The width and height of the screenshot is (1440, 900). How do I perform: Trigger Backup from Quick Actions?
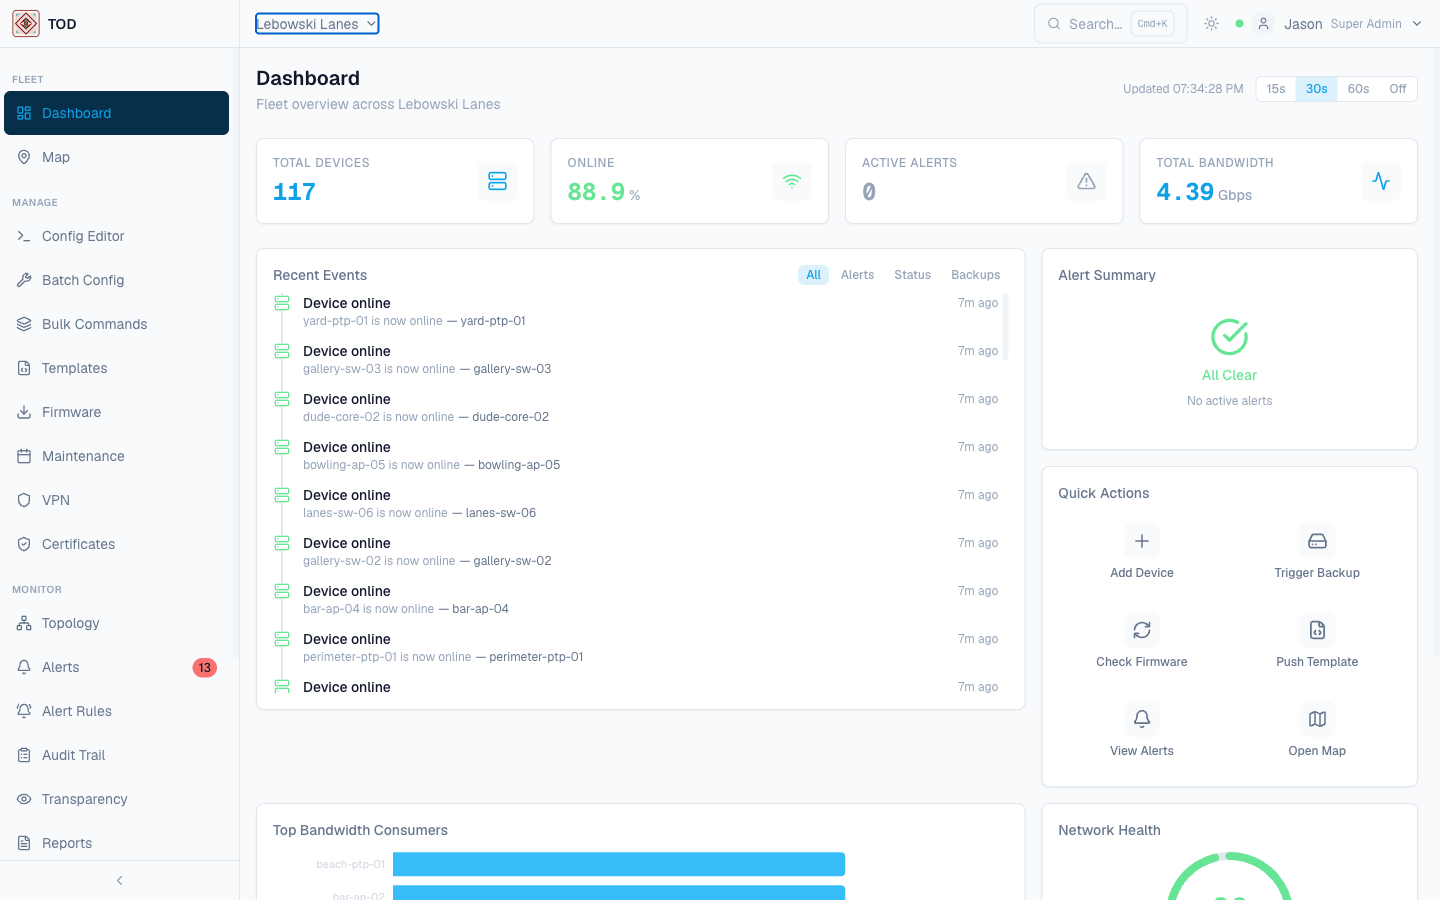pos(1316,552)
